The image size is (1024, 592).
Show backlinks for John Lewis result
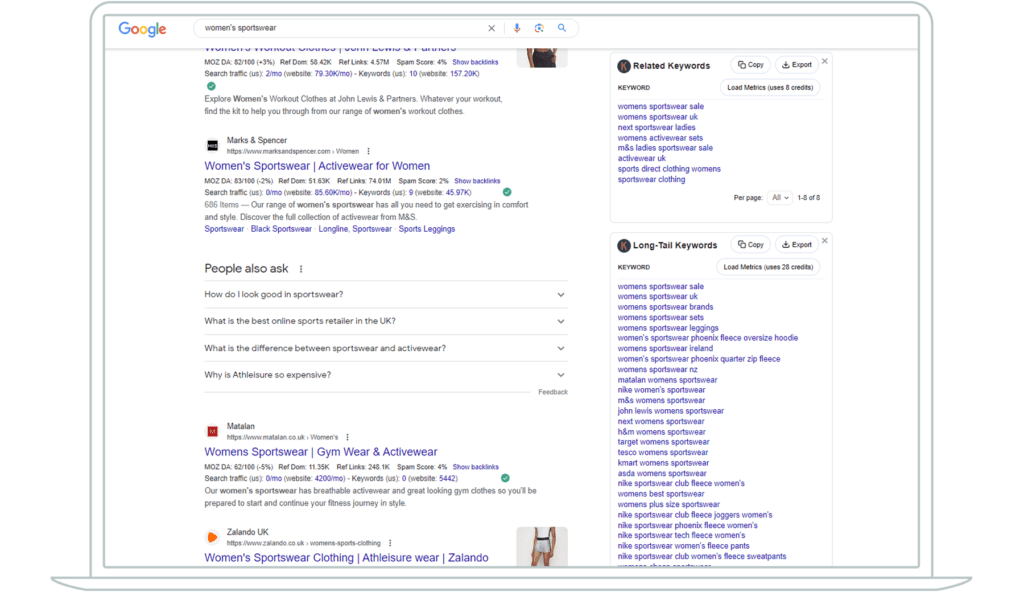(475, 62)
